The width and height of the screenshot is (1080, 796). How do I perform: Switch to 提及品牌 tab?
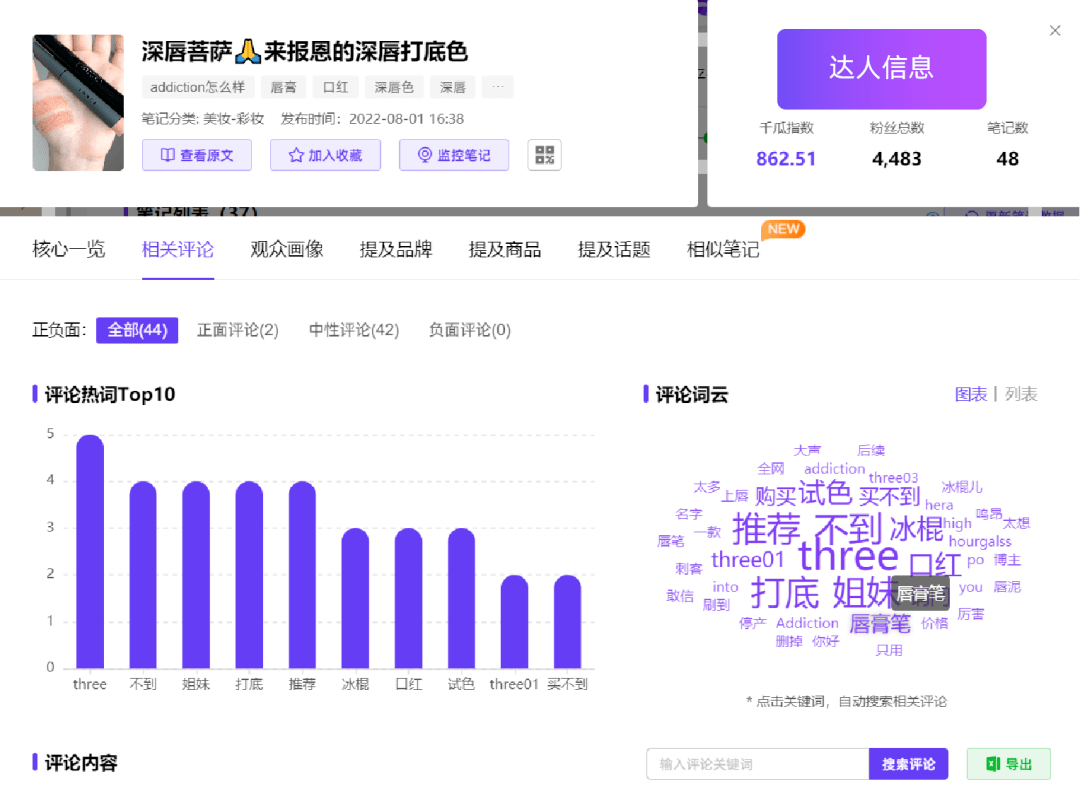click(x=396, y=249)
